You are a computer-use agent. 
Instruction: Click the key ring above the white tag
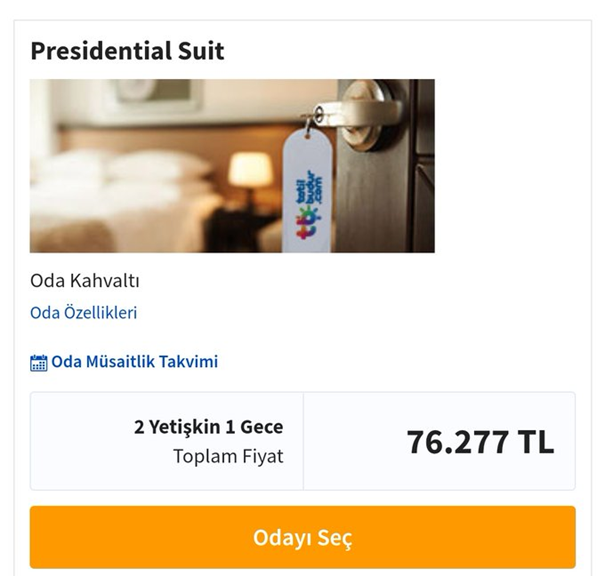pyautogui.click(x=309, y=123)
